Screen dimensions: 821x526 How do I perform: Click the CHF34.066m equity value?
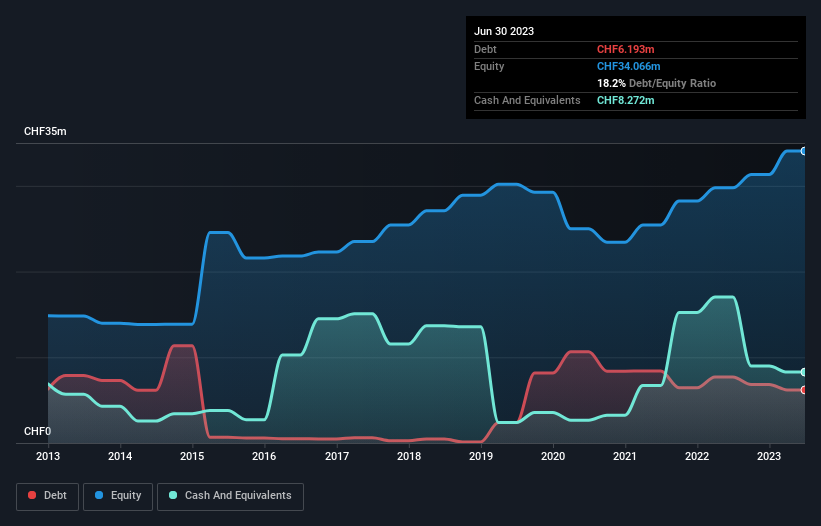pyautogui.click(x=628, y=66)
